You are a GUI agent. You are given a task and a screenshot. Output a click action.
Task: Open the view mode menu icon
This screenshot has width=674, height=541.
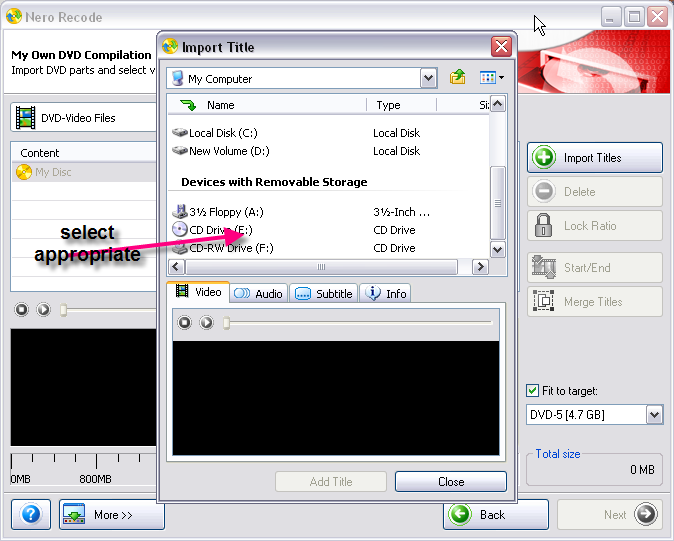(492, 78)
